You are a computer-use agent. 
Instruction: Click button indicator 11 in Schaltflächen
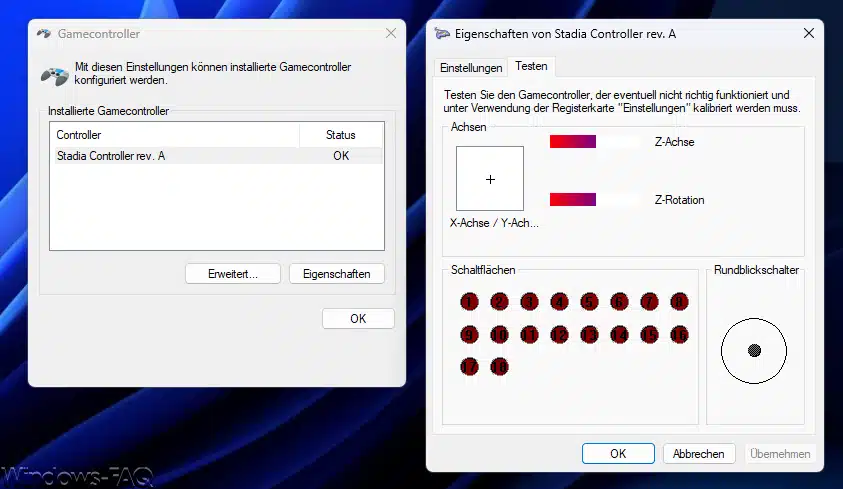(x=530, y=335)
